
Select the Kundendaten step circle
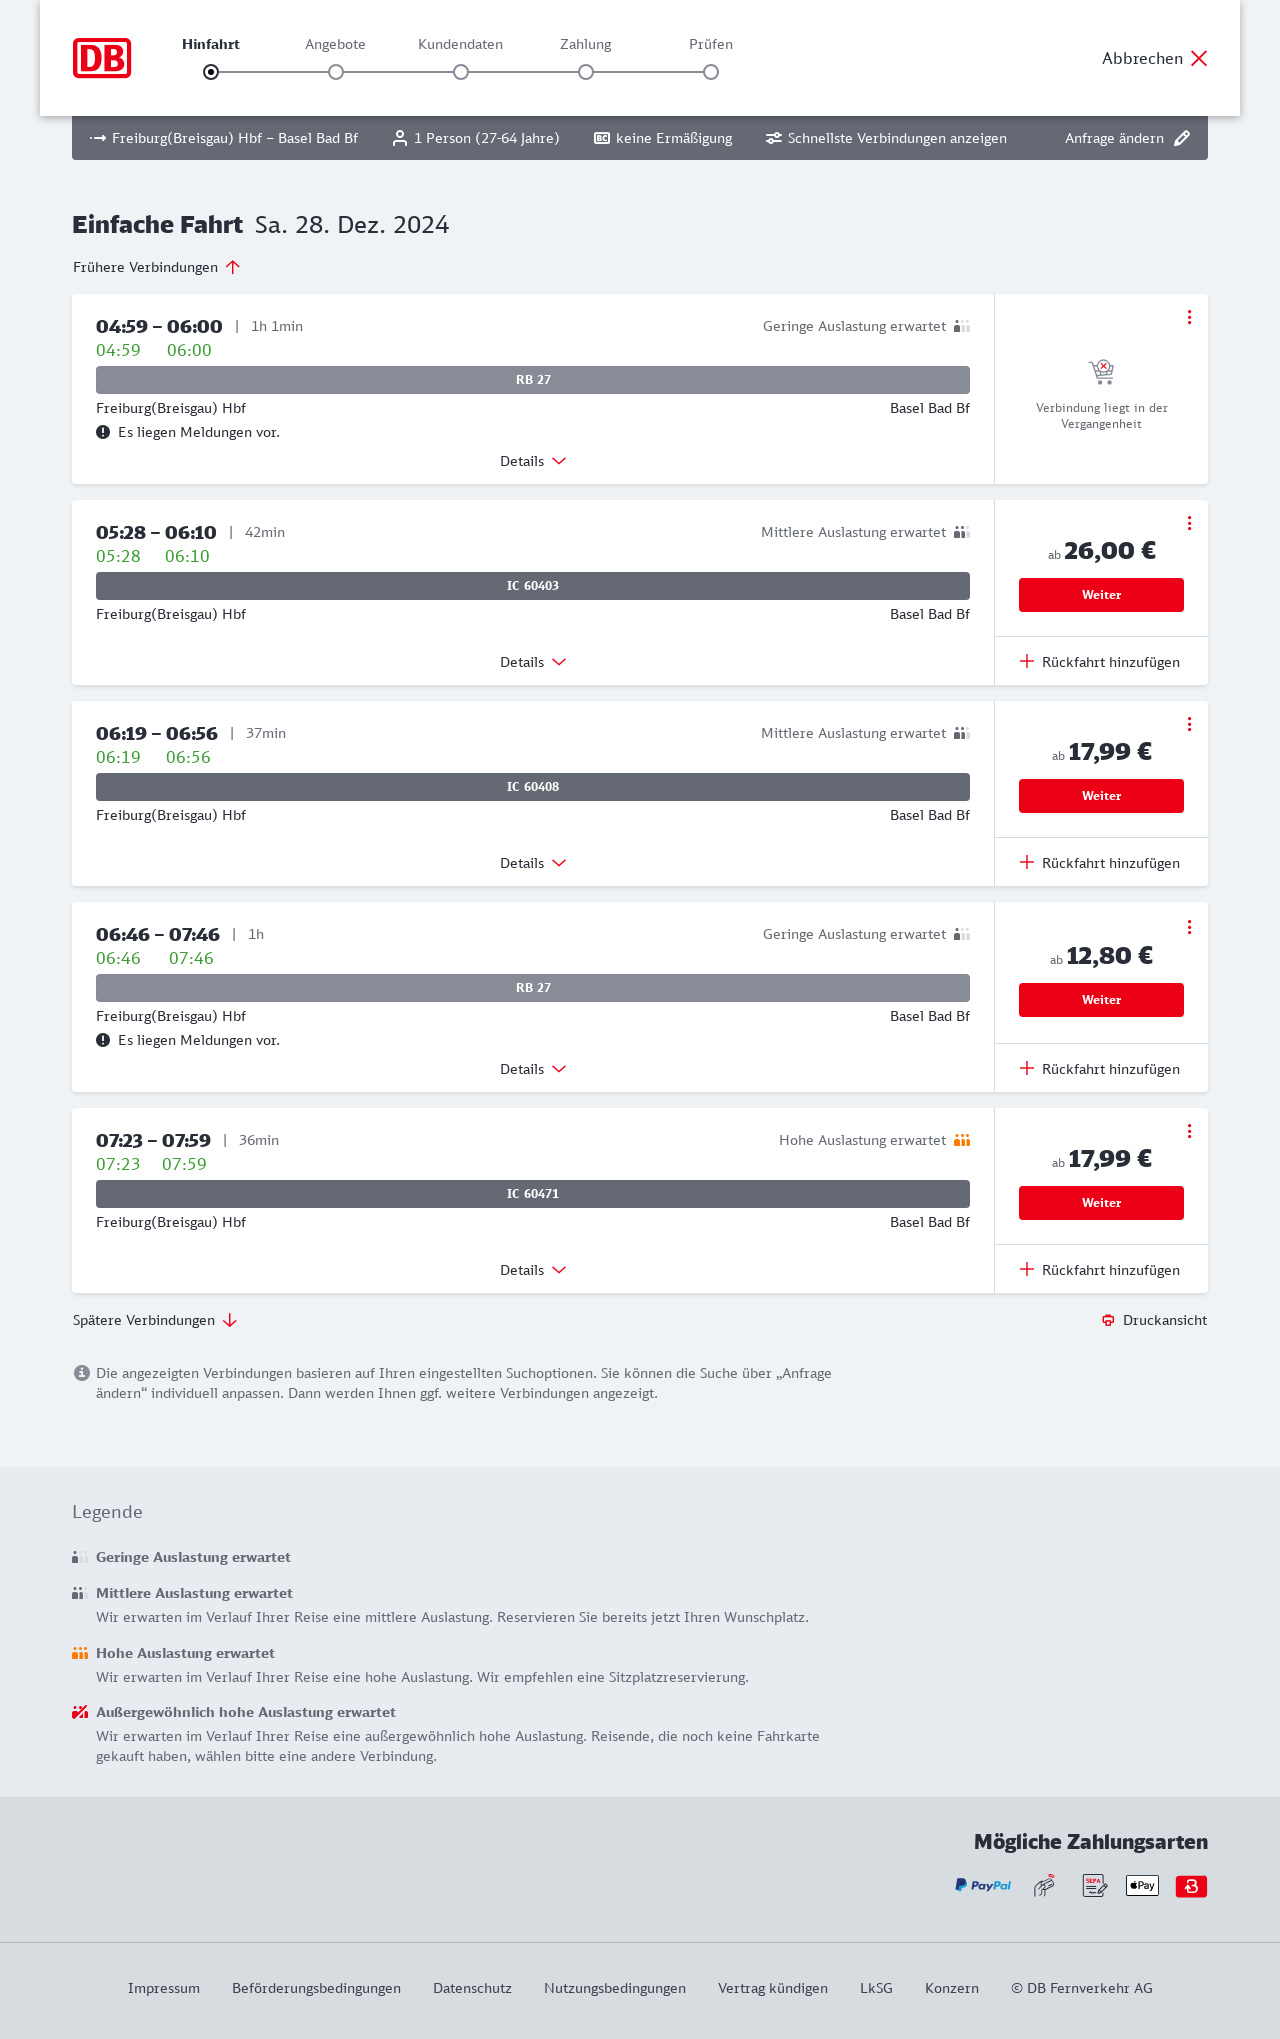pyautogui.click(x=461, y=72)
